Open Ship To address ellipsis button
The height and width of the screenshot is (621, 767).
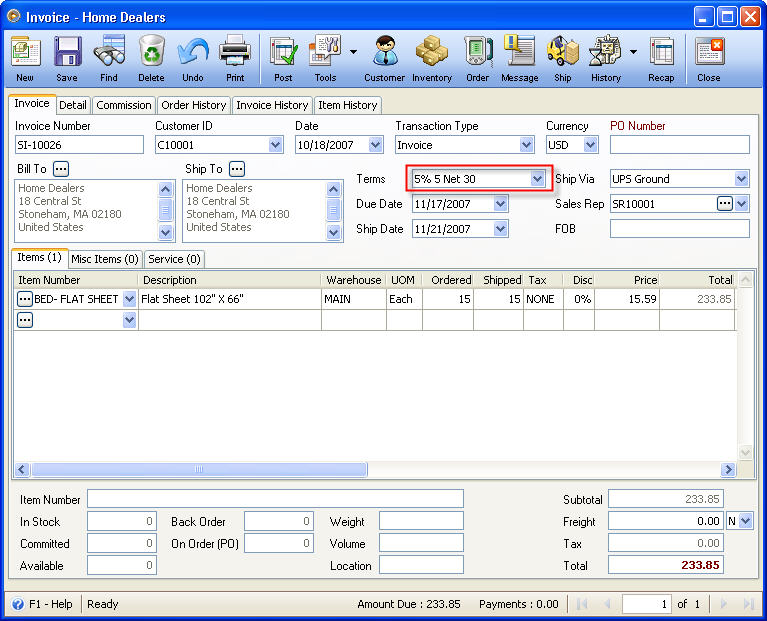point(237,169)
